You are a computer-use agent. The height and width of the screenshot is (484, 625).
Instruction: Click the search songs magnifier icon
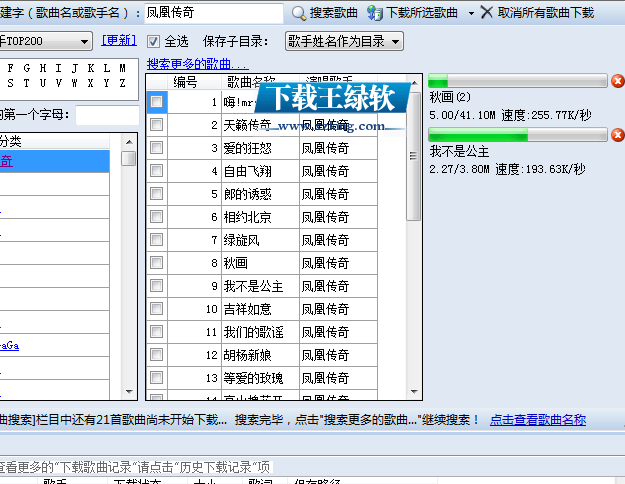299,13
